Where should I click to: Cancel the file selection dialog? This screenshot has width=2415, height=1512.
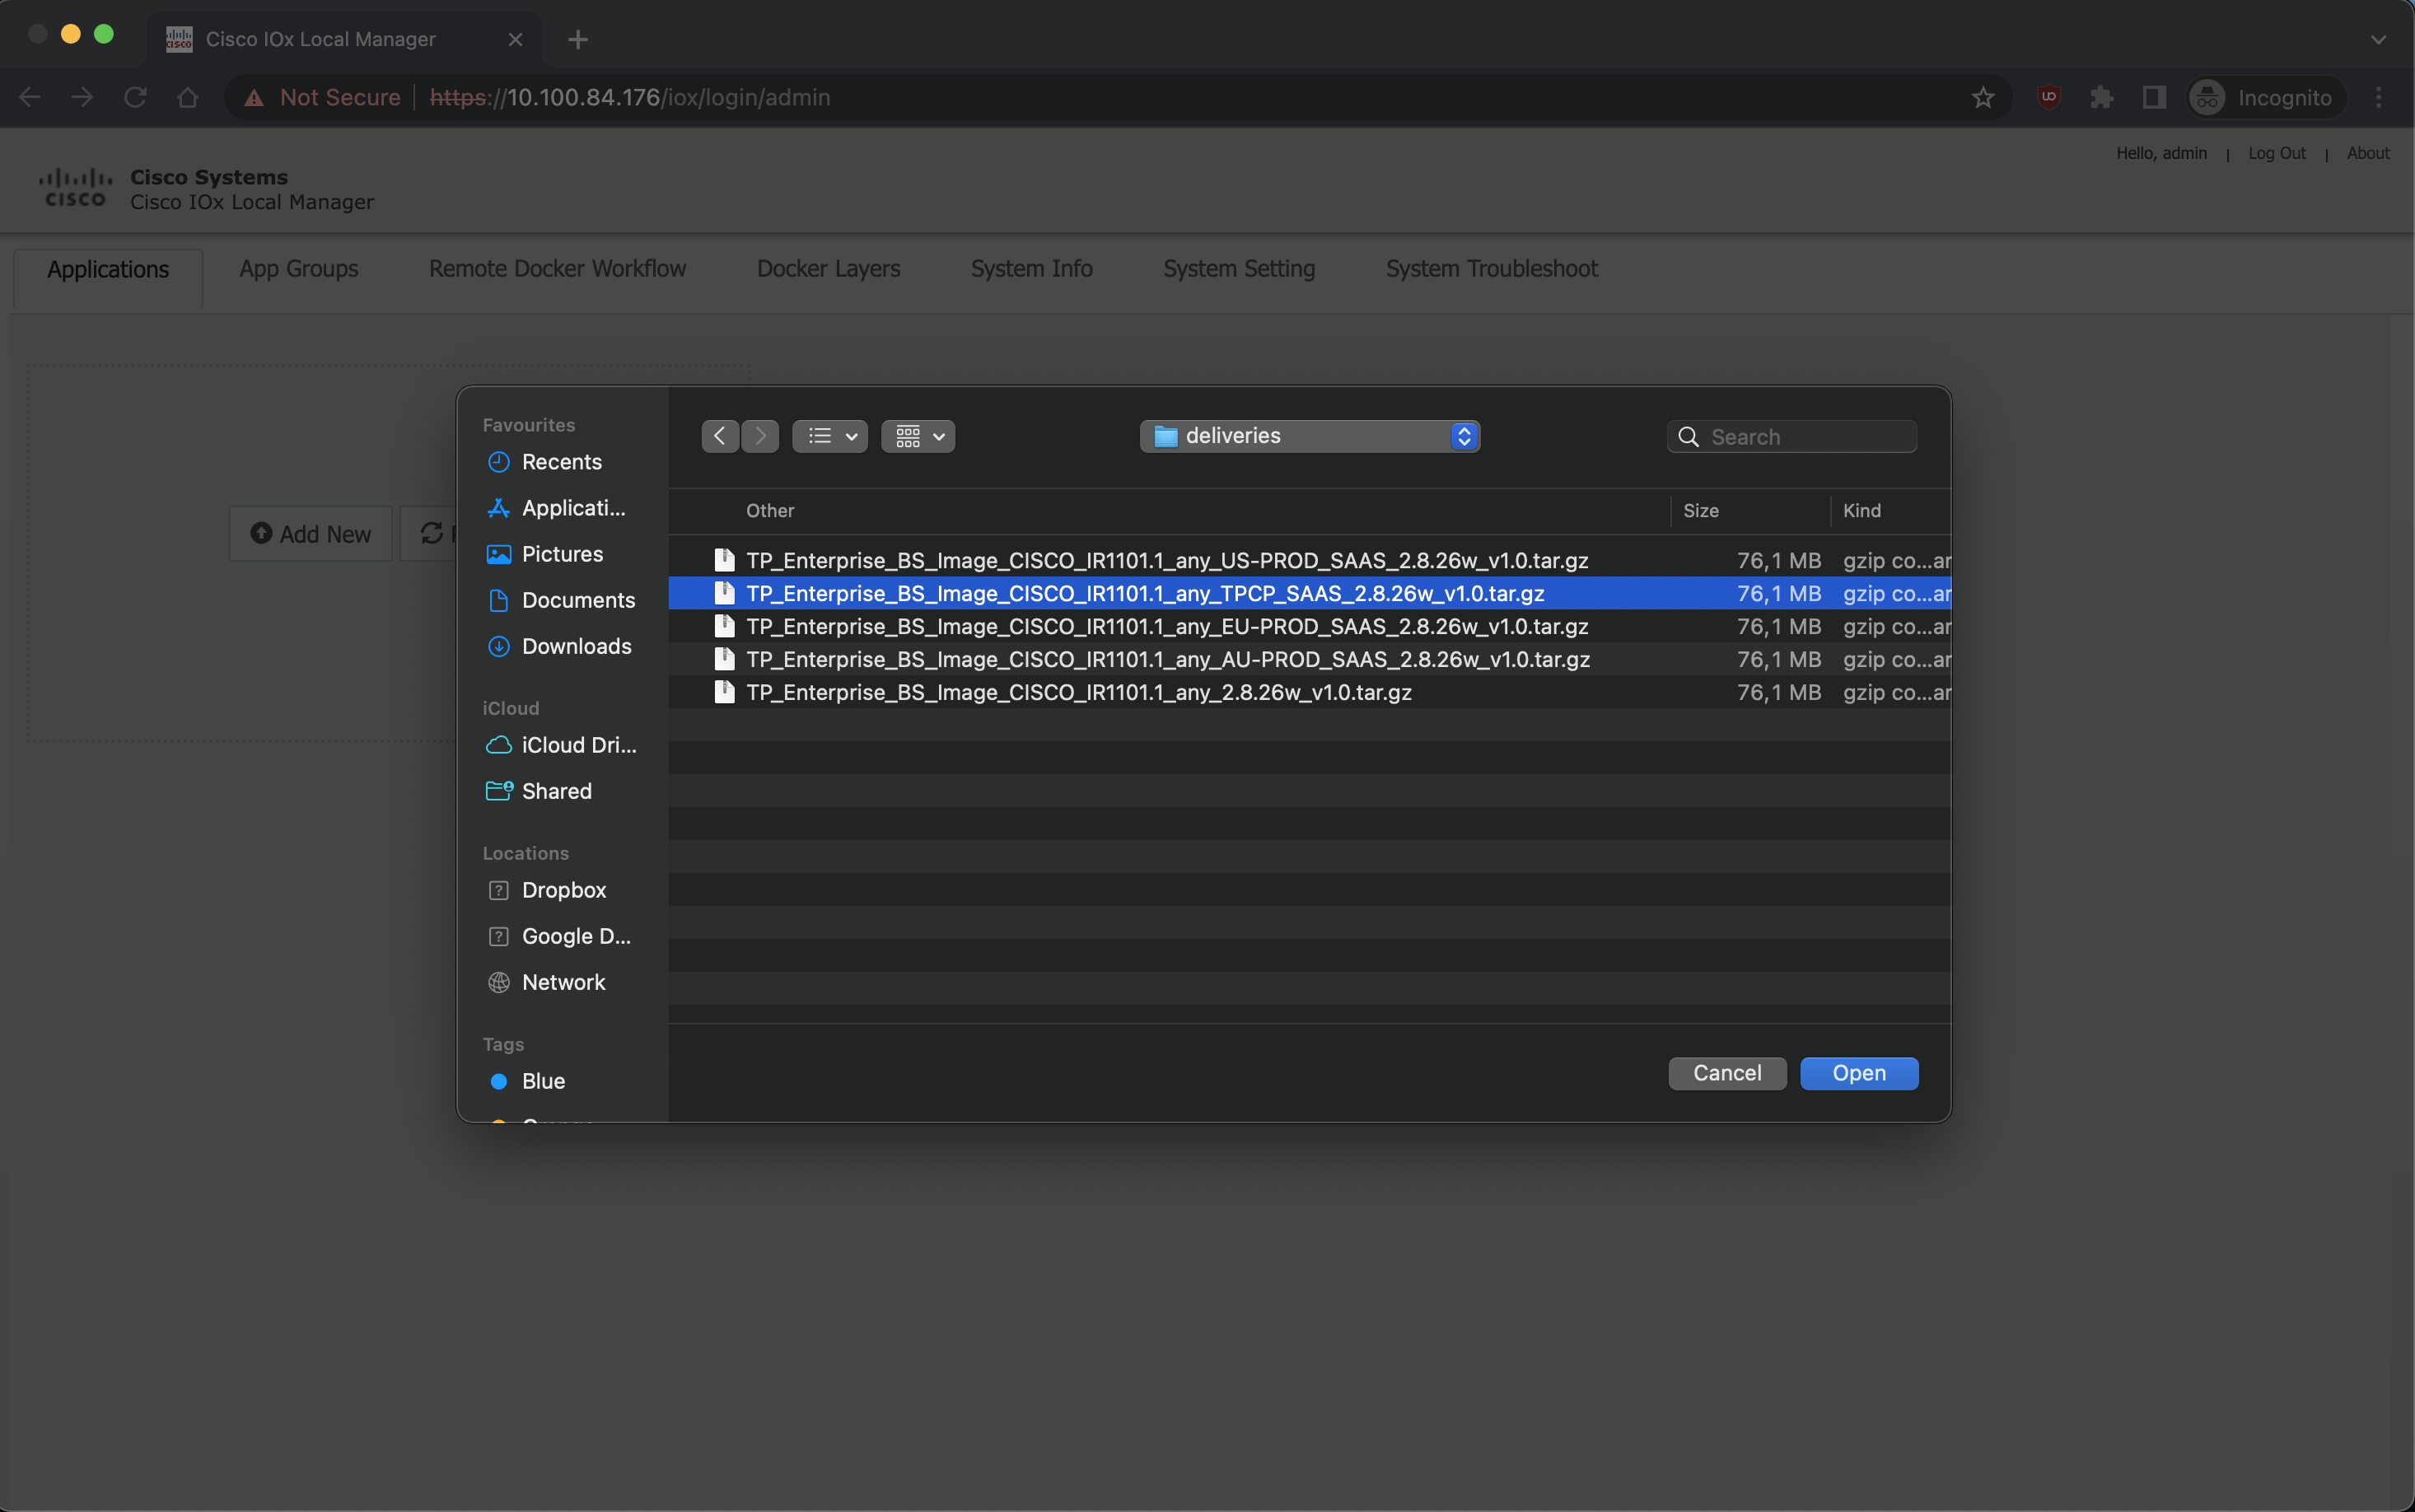[1726, 1073]
